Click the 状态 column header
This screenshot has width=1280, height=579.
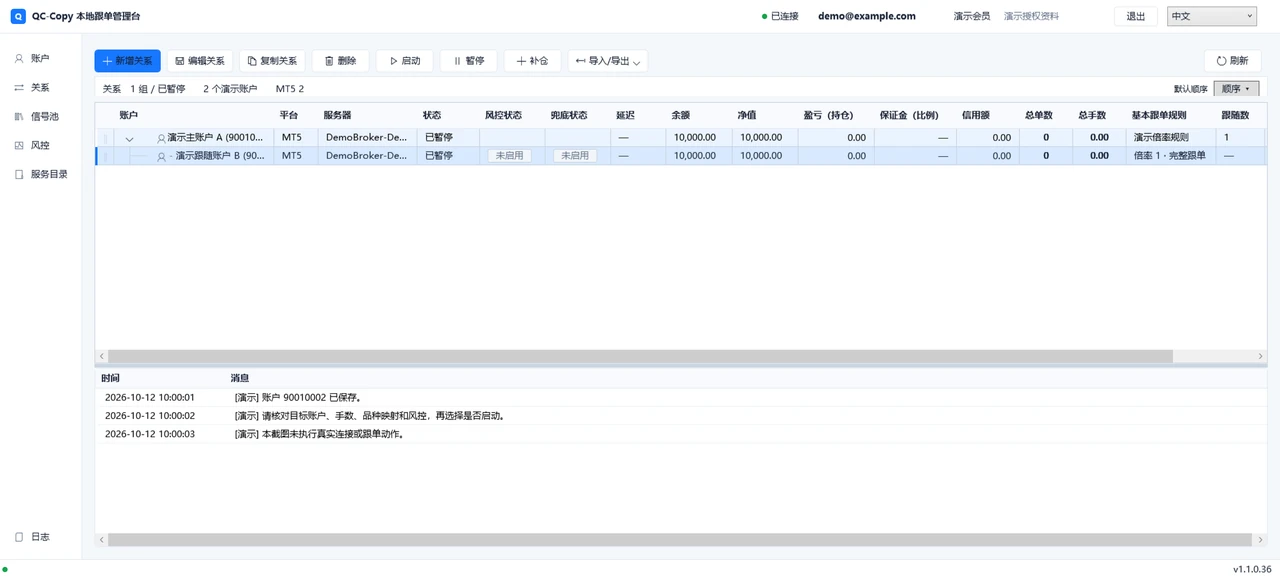coord(432,115)
